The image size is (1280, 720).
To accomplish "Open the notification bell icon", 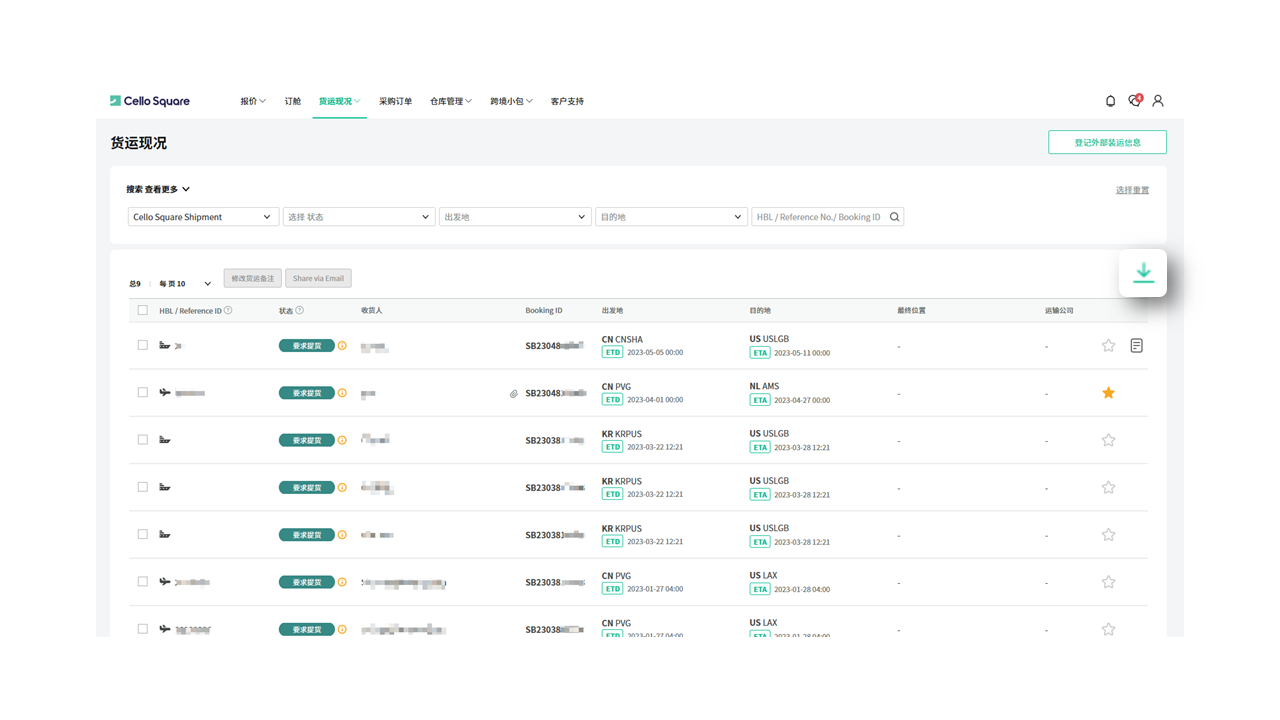I will point(1110,101).
